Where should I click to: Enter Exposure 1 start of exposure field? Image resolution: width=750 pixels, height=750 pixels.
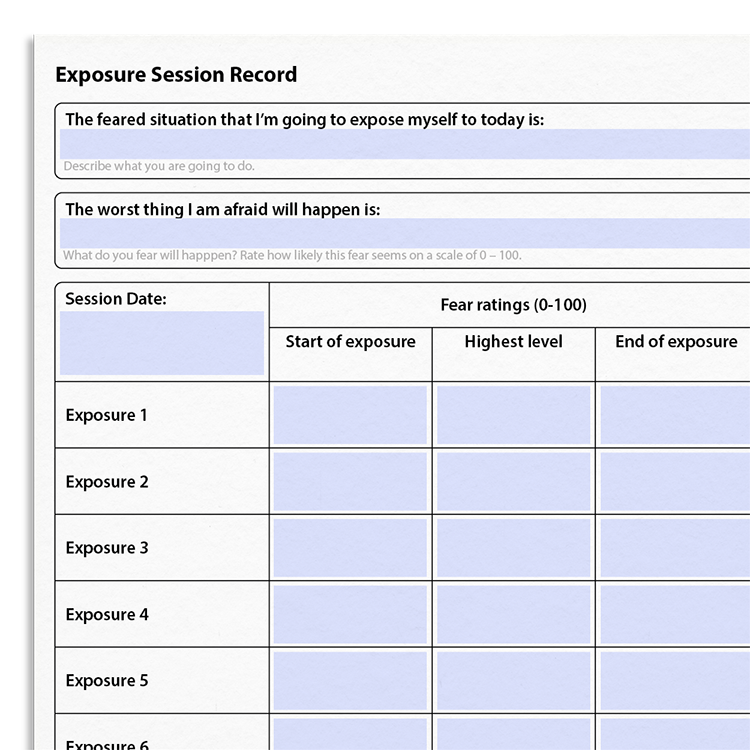[350, 415]
